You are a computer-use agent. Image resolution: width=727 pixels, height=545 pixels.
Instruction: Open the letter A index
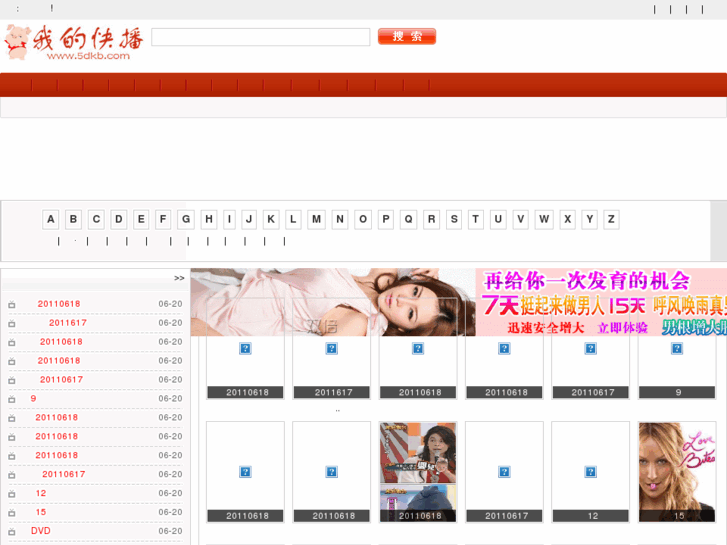click(51, 219)
